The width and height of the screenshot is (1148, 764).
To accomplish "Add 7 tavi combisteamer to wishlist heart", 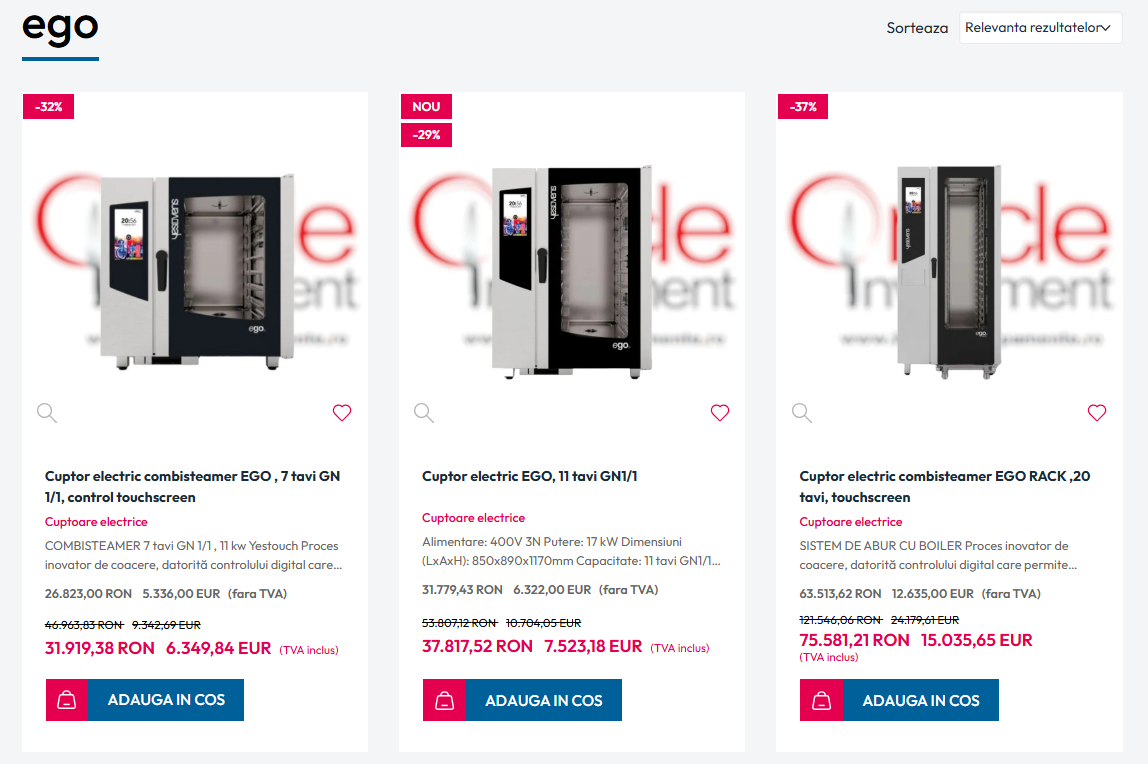I will coord(342,413).
